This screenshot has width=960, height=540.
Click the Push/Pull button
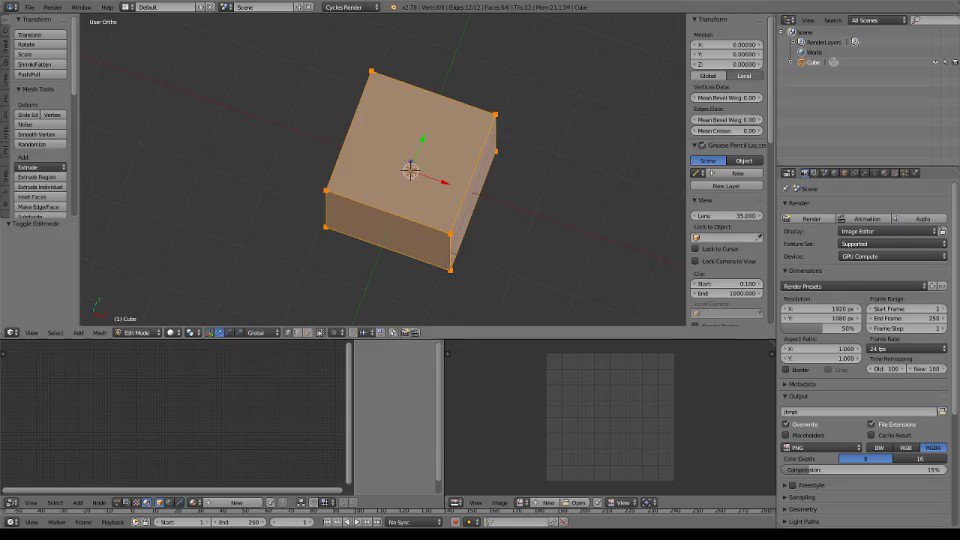[40, 74]
